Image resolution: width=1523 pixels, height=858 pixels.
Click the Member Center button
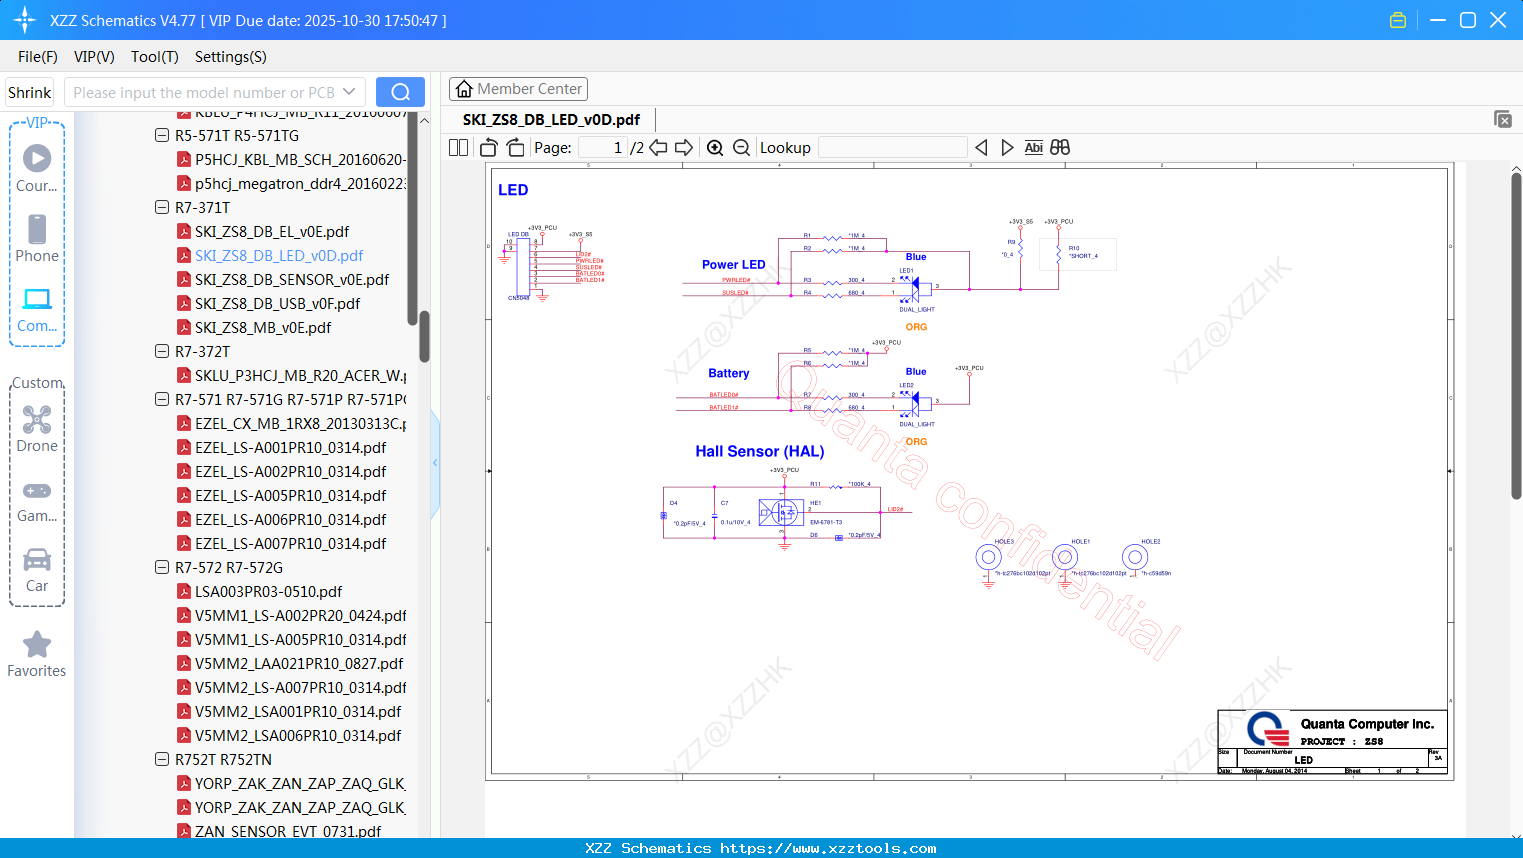click(x=518, y=89)
